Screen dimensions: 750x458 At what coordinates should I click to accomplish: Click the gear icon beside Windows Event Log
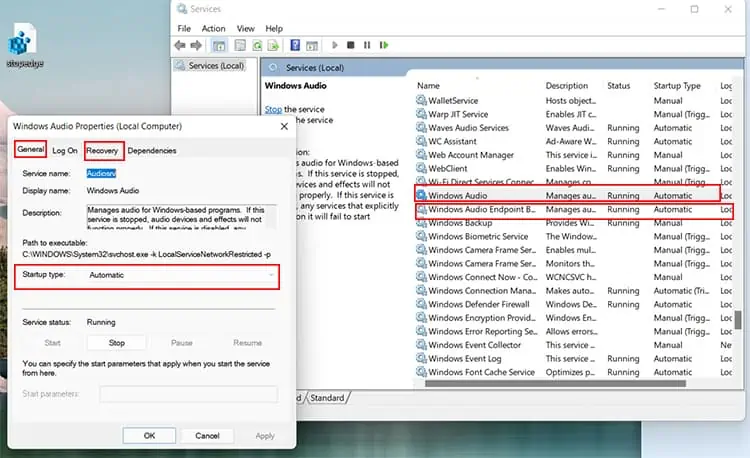point(421,359)
